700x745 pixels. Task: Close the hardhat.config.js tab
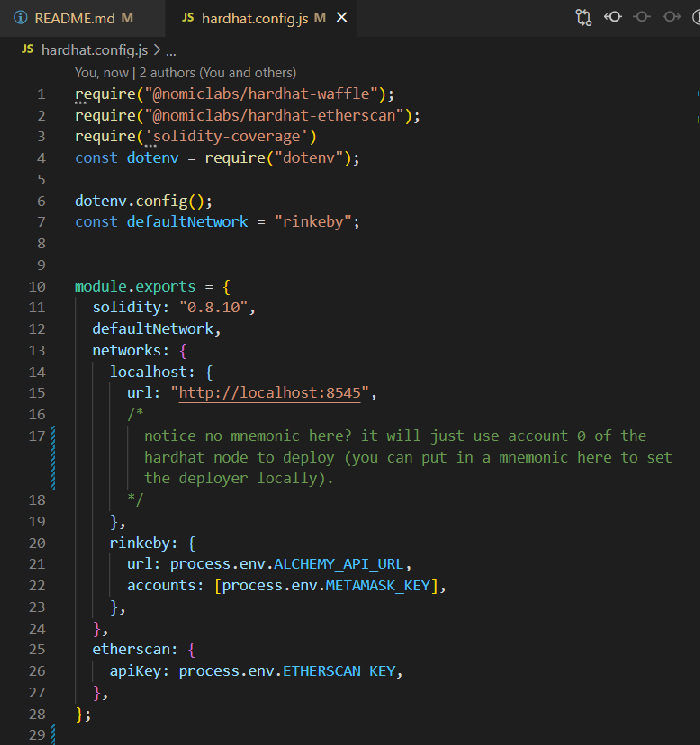point(342,18)
